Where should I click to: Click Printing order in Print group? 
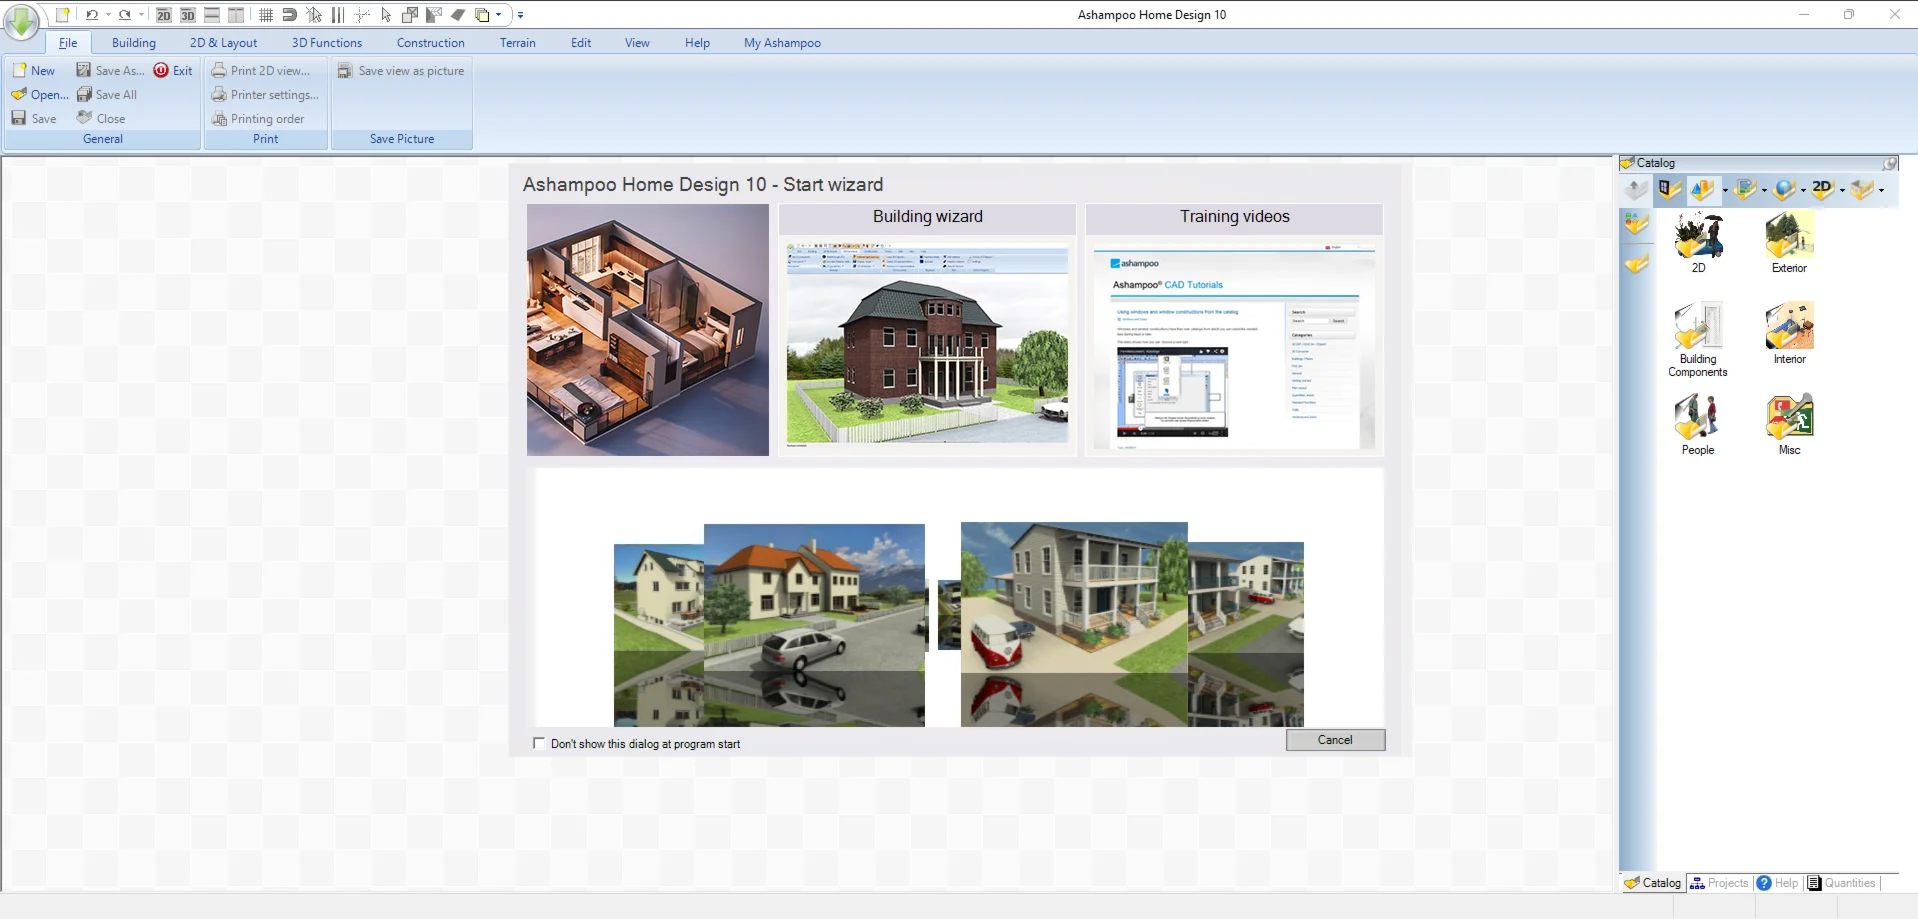click(258, 119)
